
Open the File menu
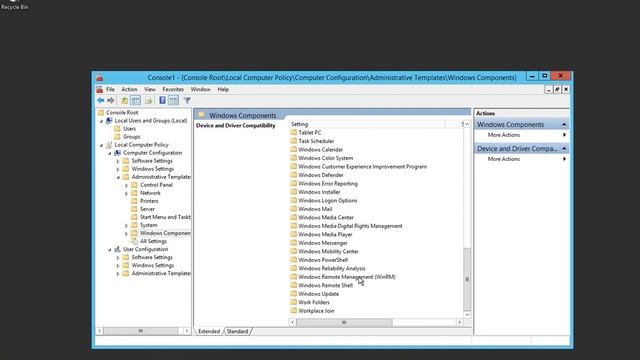(x=110, y=89)
